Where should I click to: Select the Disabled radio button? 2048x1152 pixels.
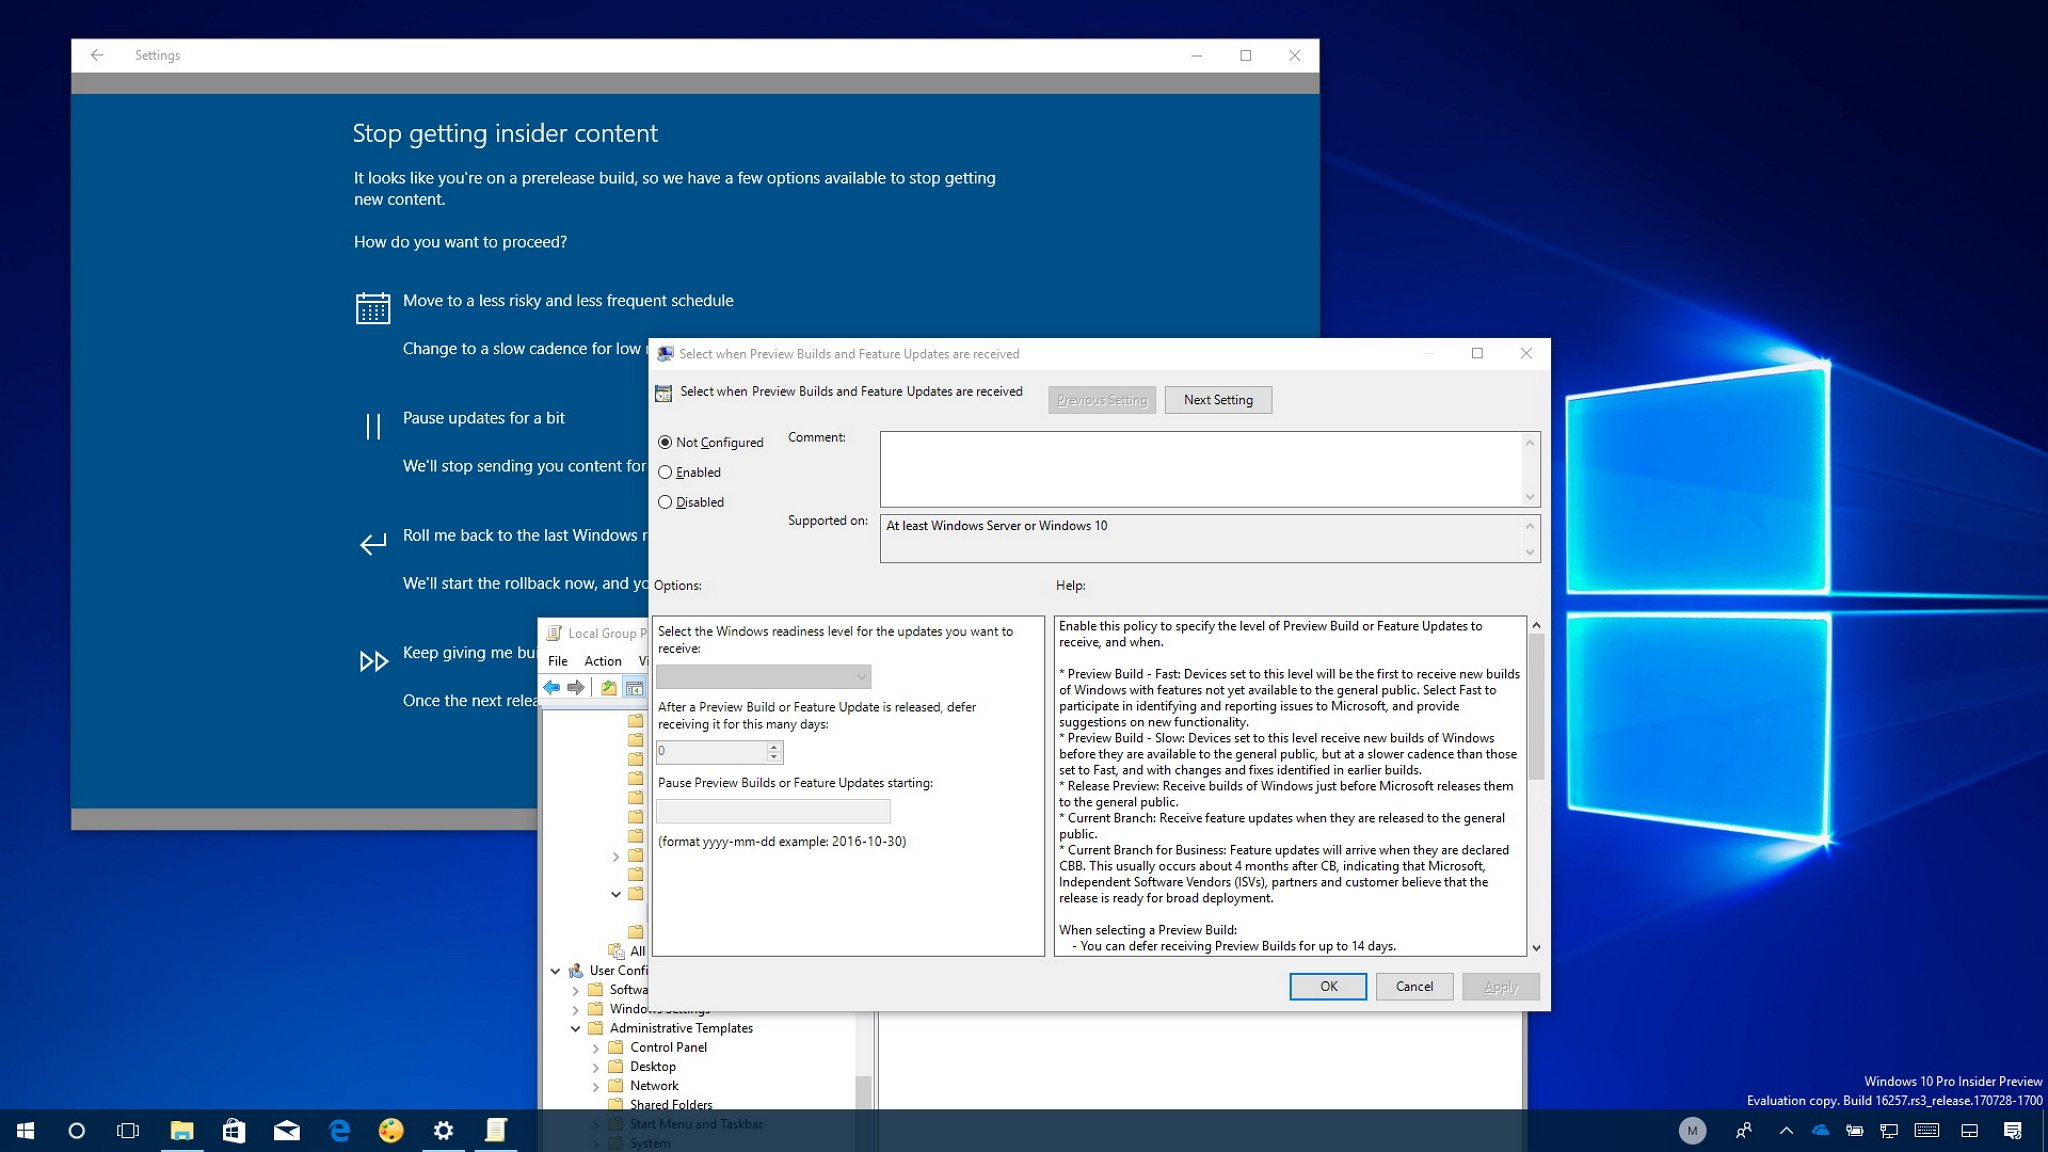(x=665, y=502)
